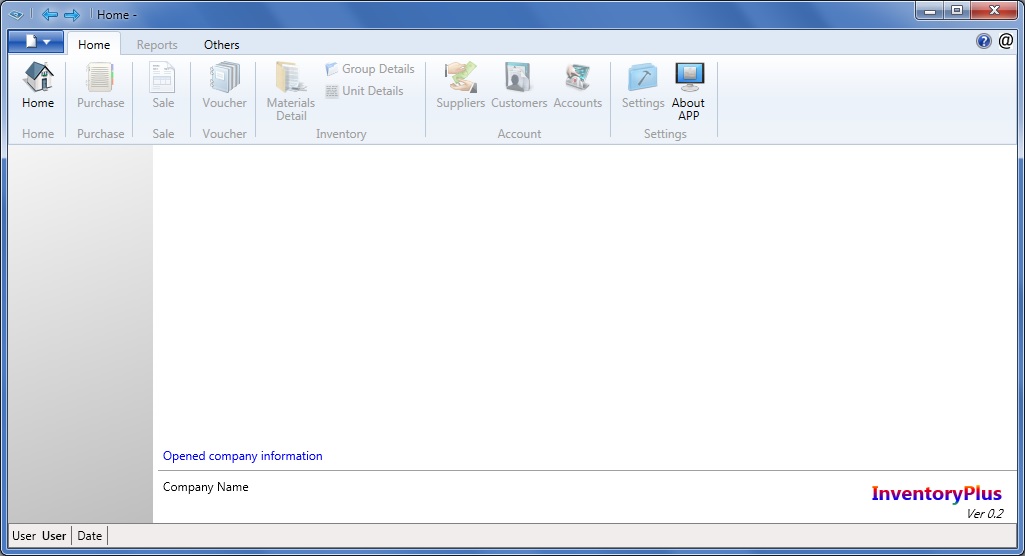
Task: Click the Date entry in status bar
Action: coord(90,536)
